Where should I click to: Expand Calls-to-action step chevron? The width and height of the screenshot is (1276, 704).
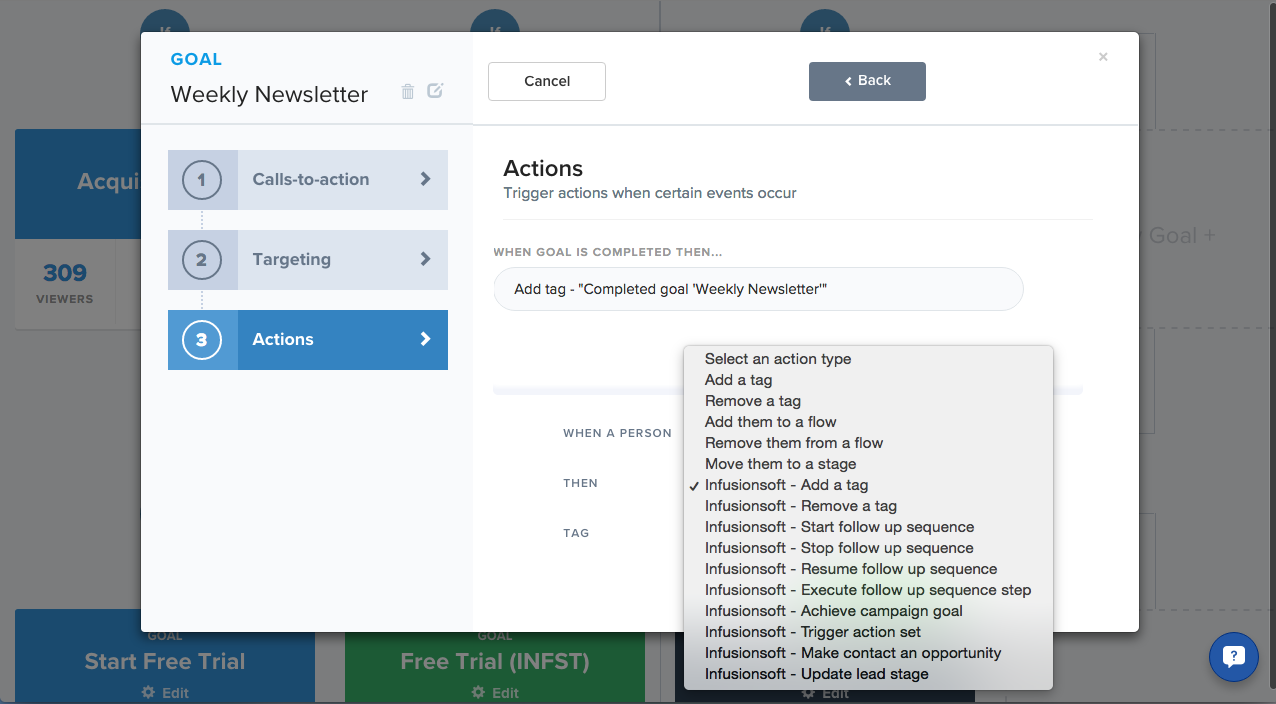(x=425, y=179)
